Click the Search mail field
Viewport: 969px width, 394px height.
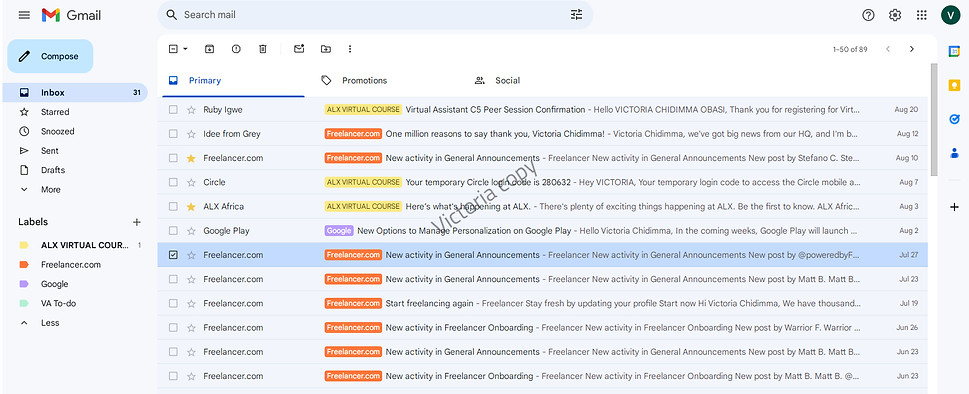click(x=374, y=15)
